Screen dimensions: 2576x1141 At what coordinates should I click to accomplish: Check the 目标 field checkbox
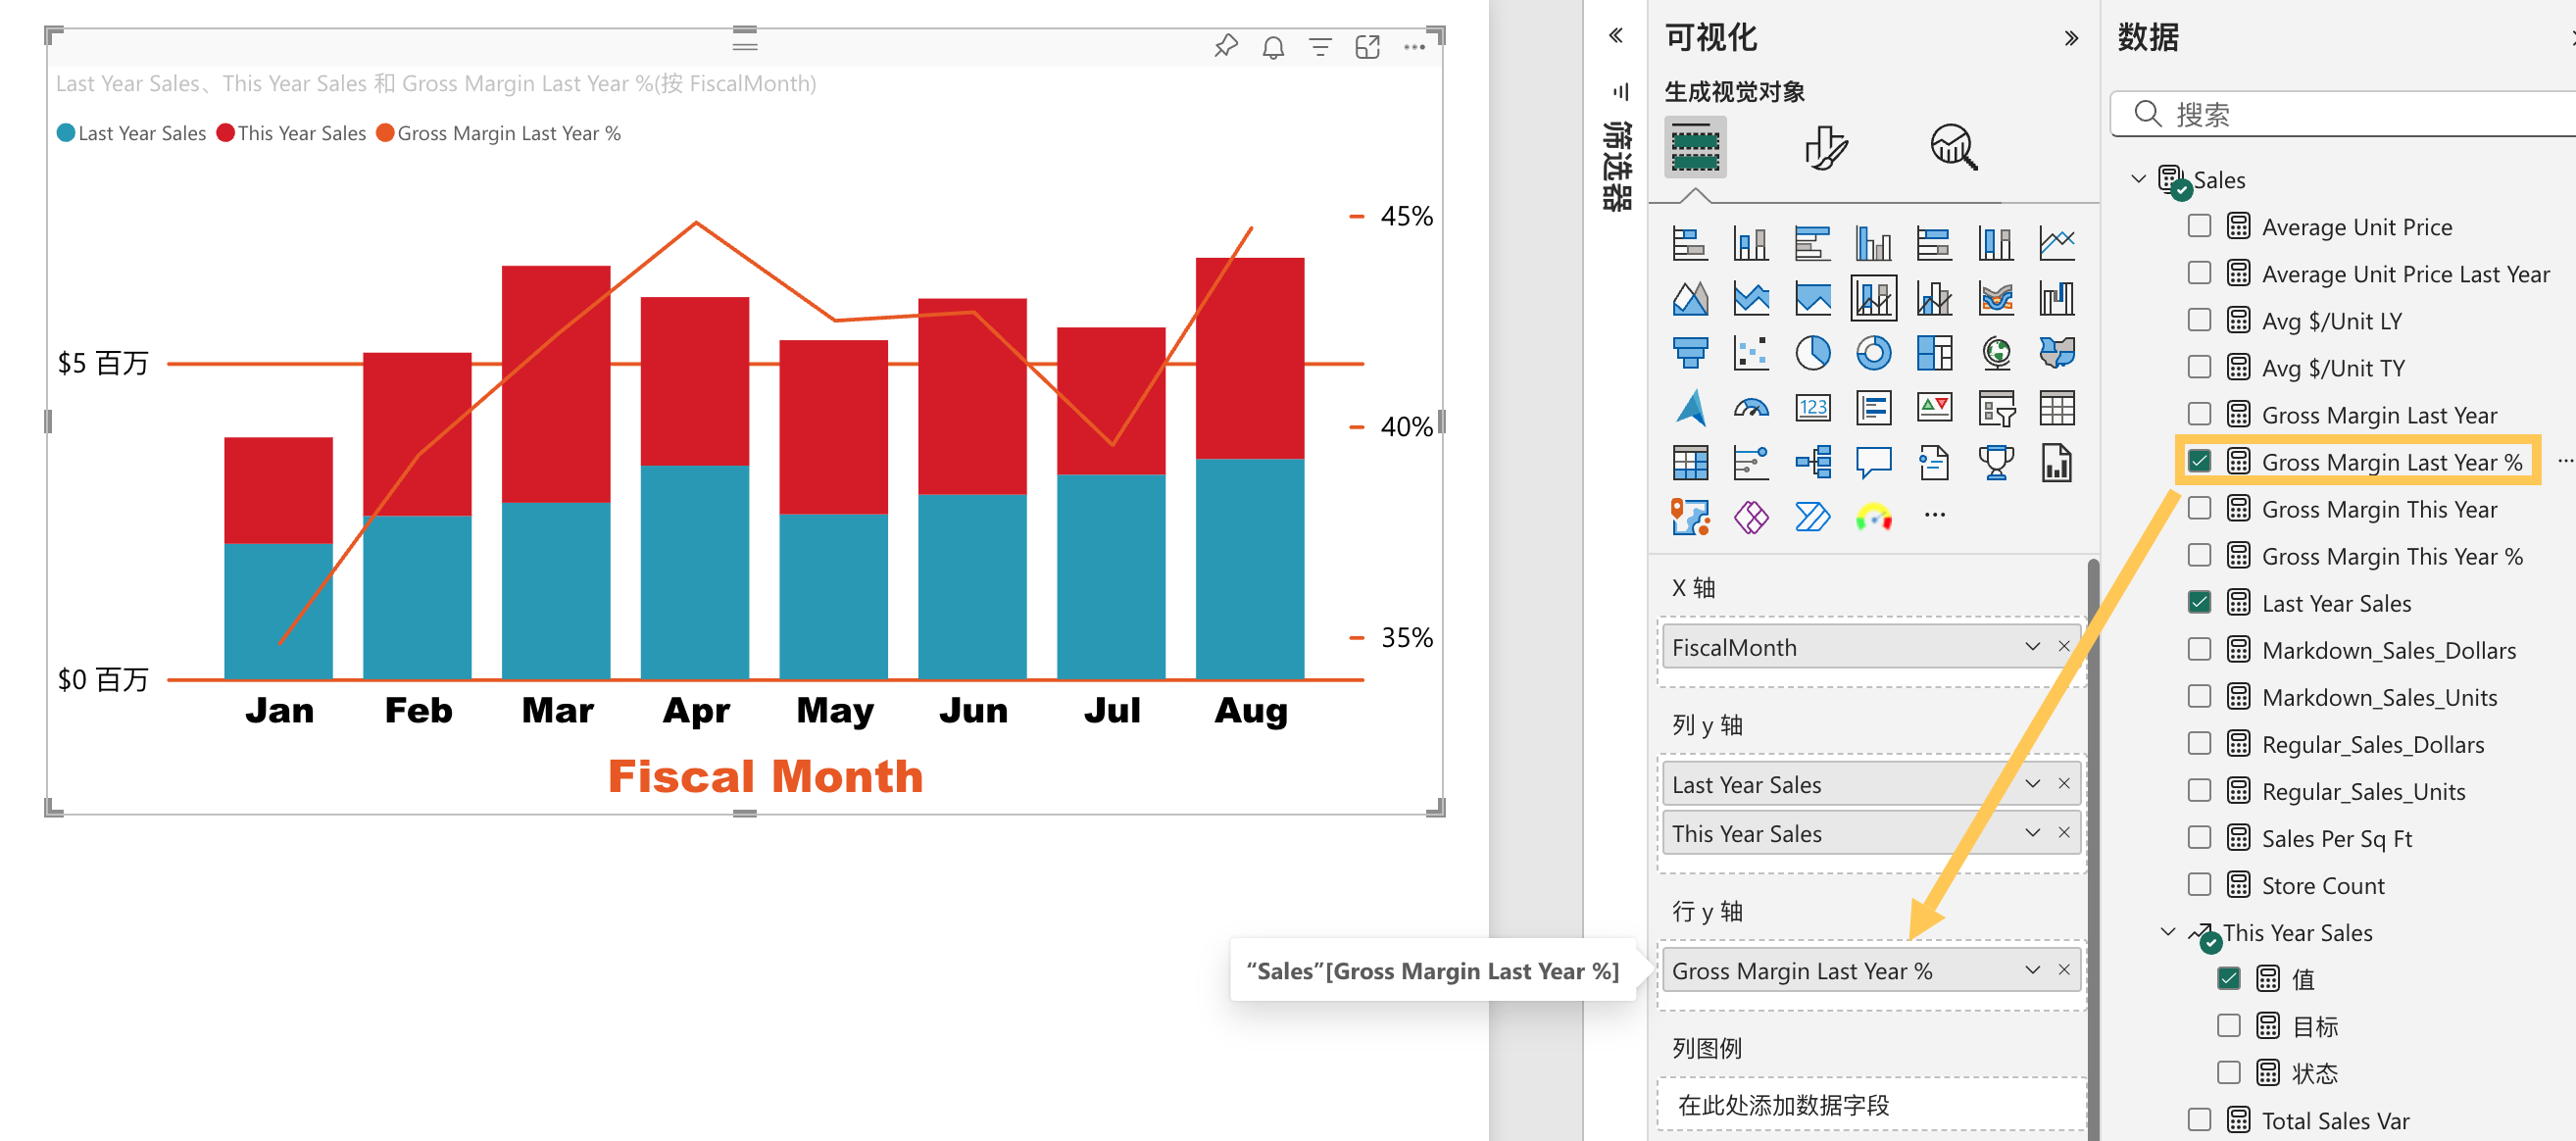[2228, 1025]
